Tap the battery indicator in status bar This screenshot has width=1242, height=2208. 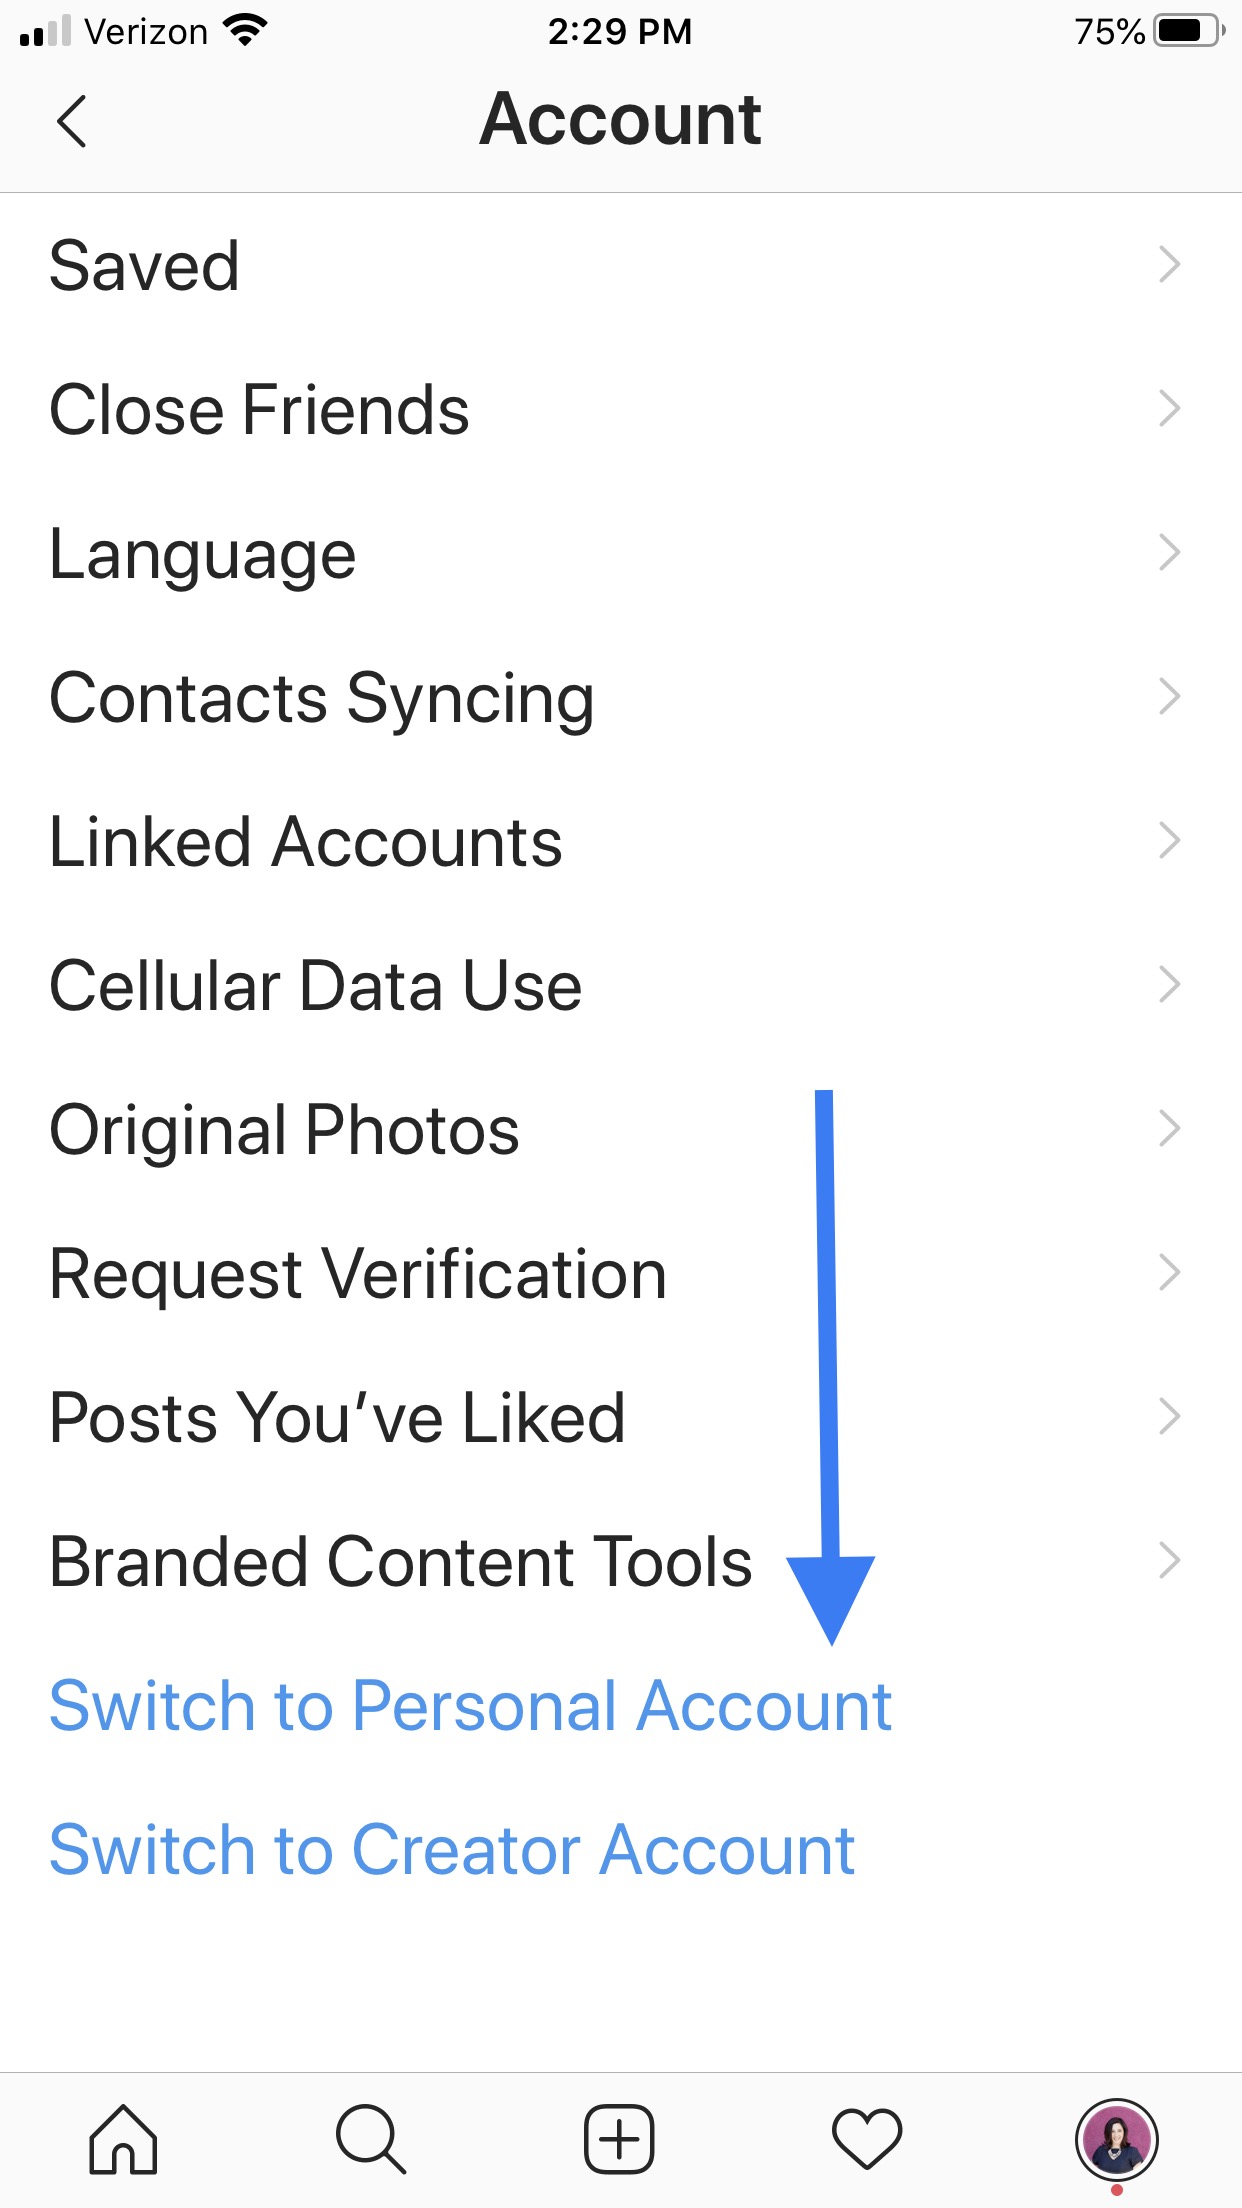coord(1189,31)
